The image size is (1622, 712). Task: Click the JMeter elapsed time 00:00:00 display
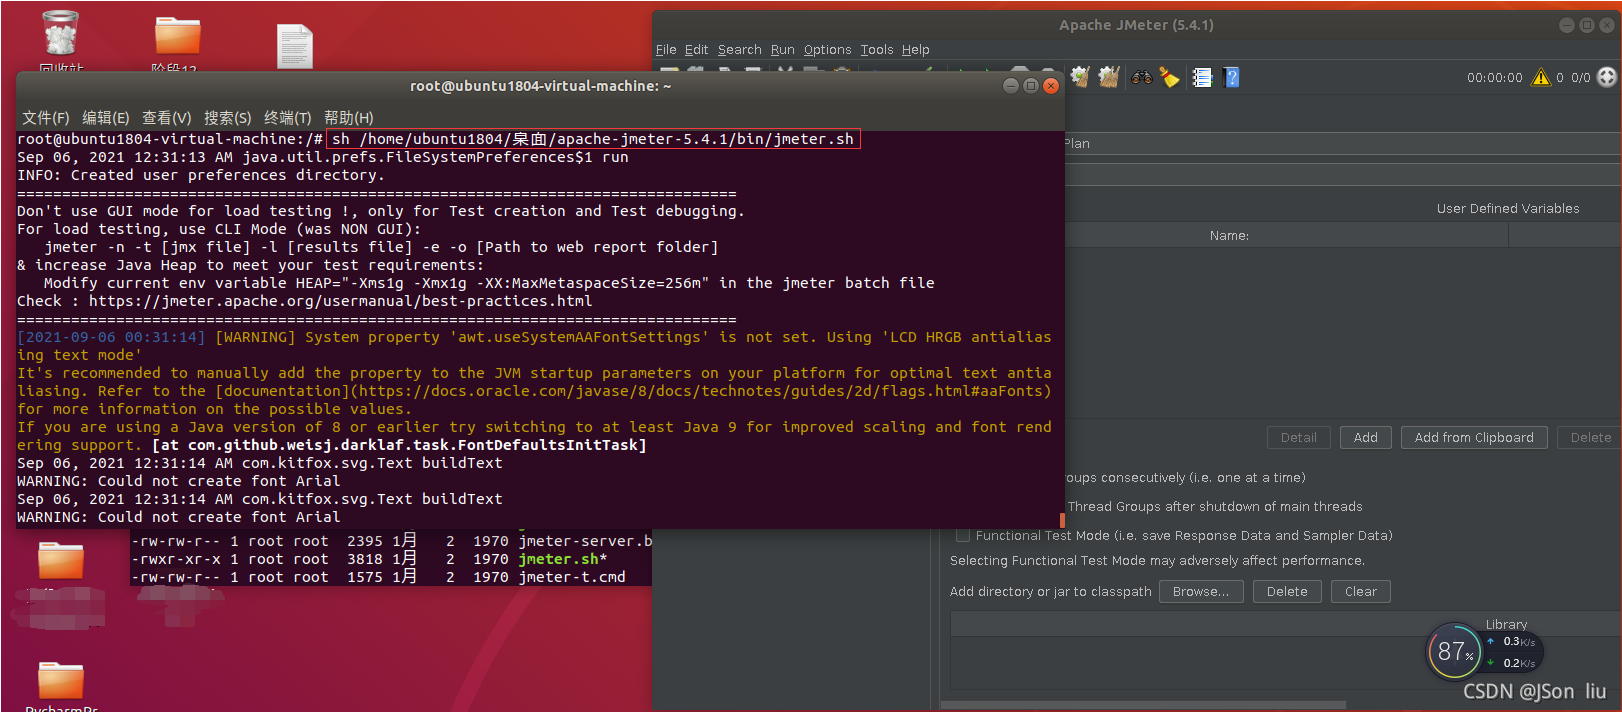(1494, 77)
